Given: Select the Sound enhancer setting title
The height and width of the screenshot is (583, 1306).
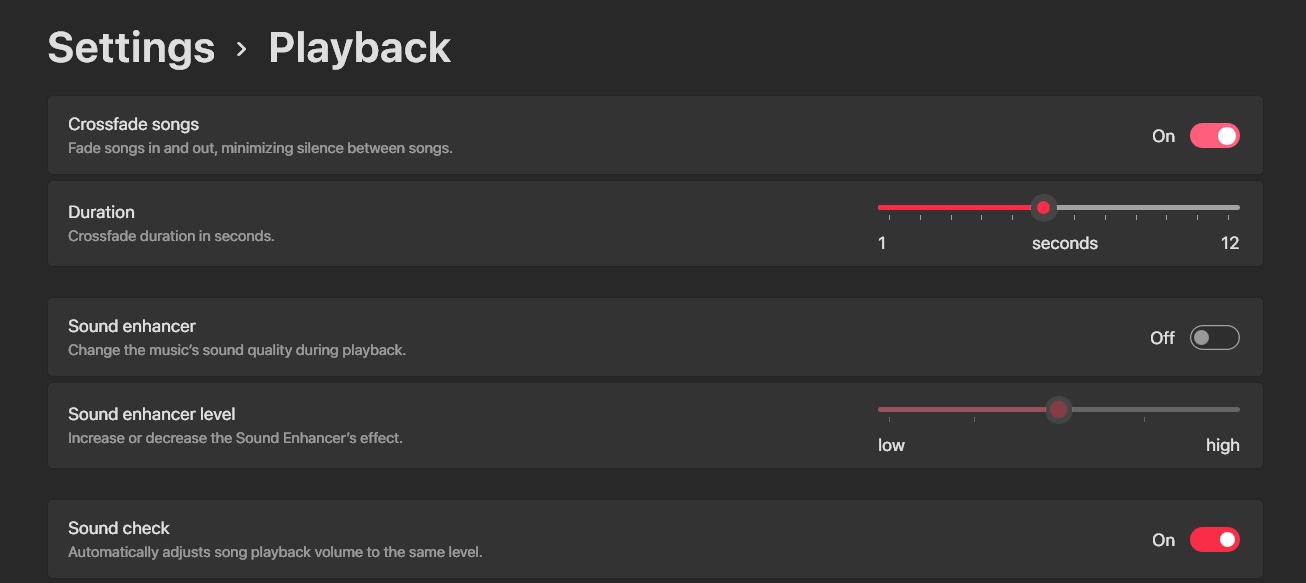Looking at the screenshot, I should [x=132, y=326].
